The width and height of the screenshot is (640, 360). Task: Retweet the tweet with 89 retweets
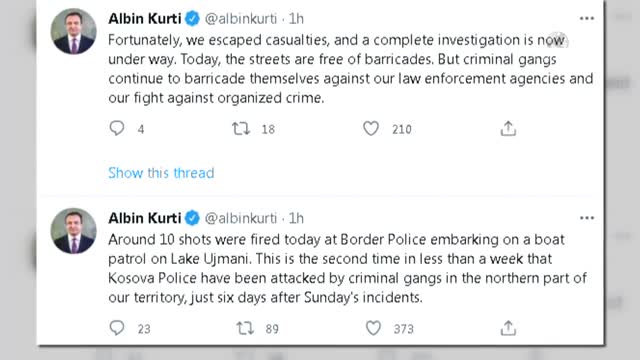coord(245,328)
